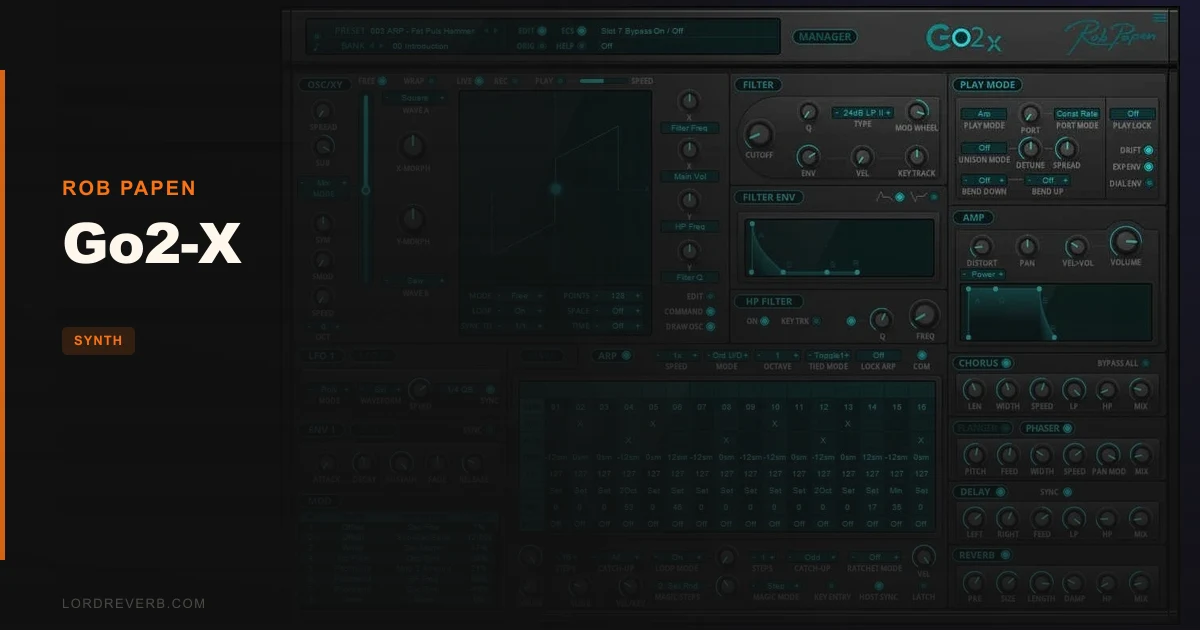Click the unison SPREAD knob in Play Mode
Screen dimensions: 1200x630
tap(1066, 148)
